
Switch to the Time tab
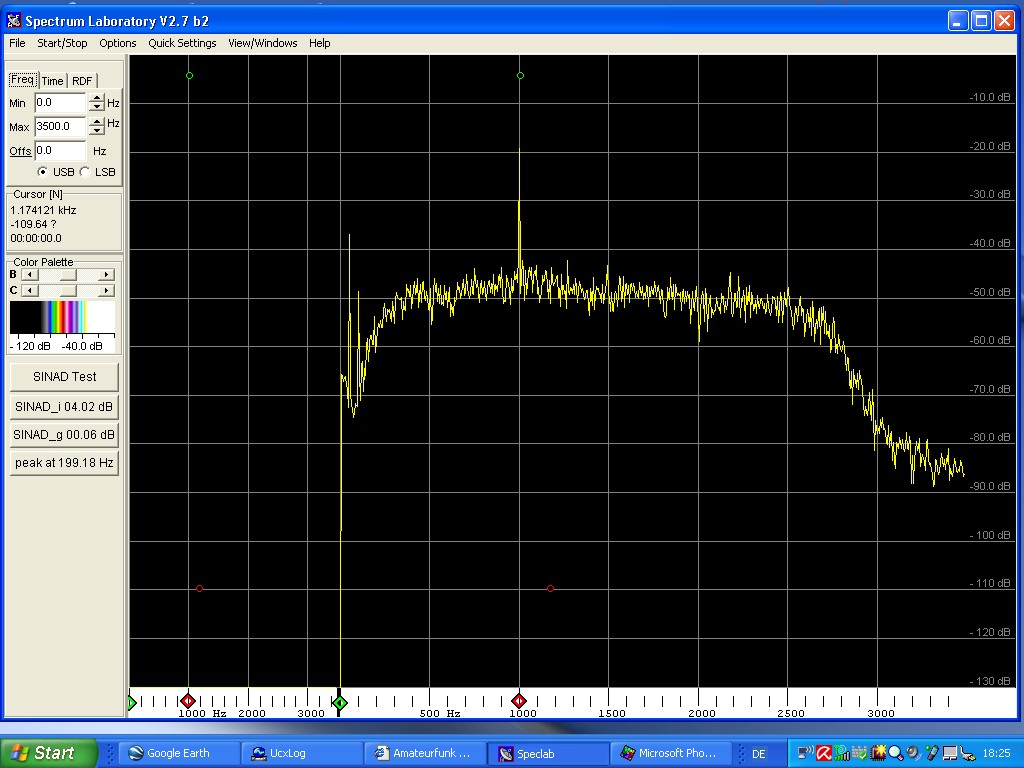tap(52, 81)
